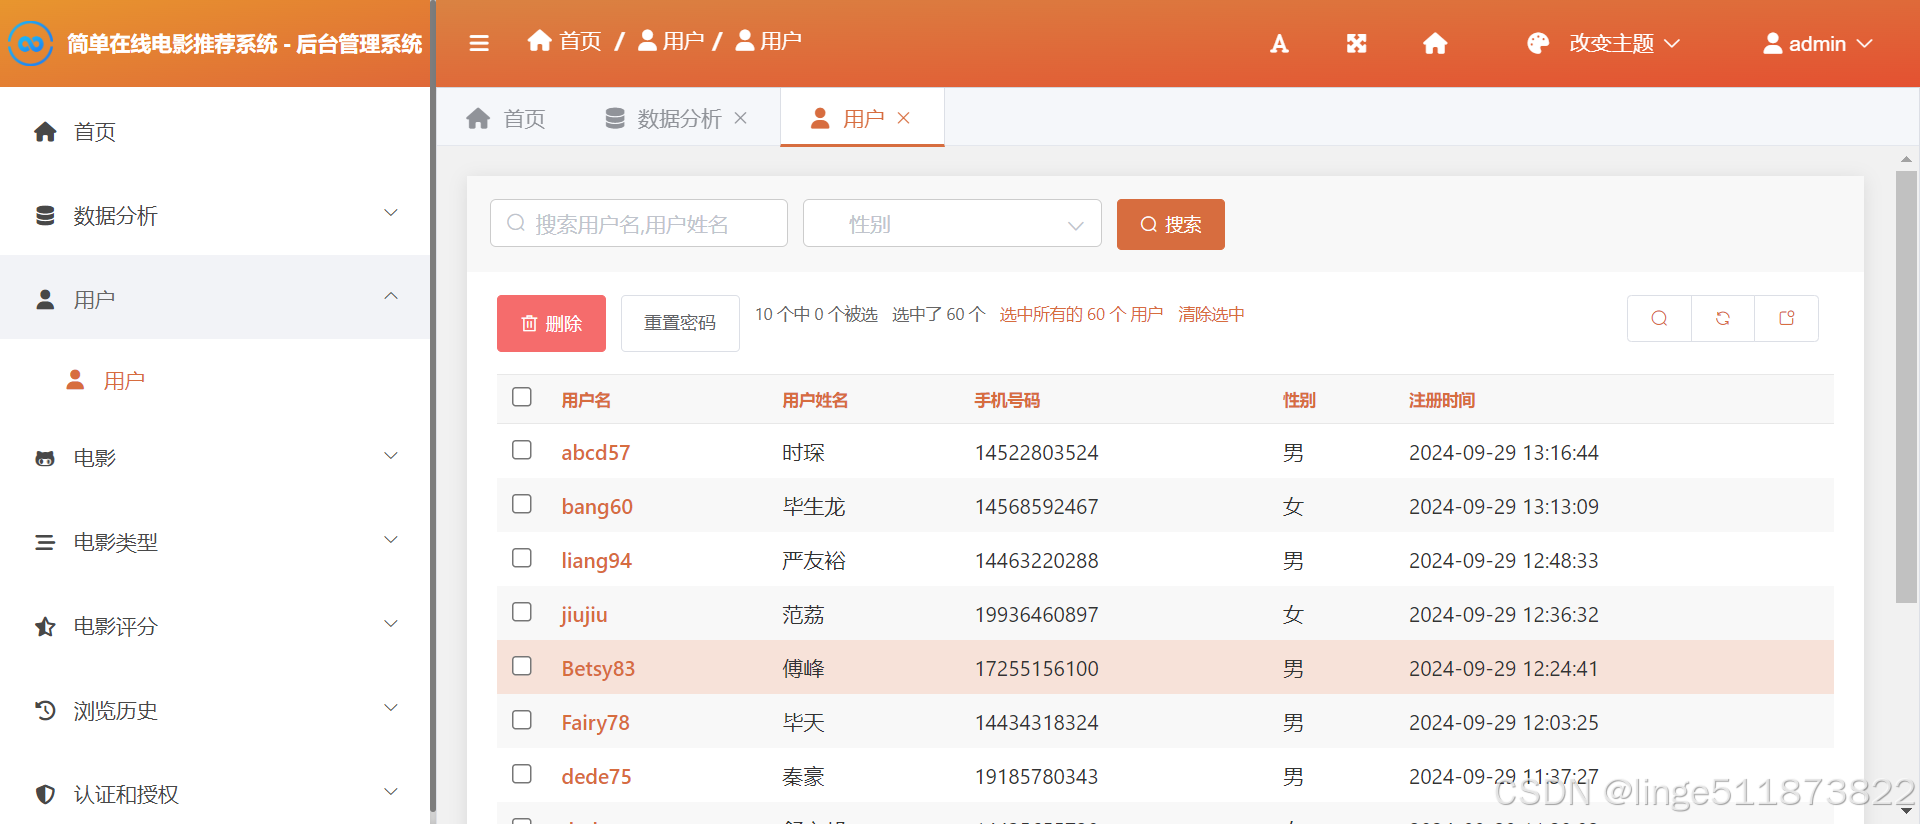1920x824 pixels.
Task: Expand the 电影 sidebar chevron
Action: tap(391, 456)
